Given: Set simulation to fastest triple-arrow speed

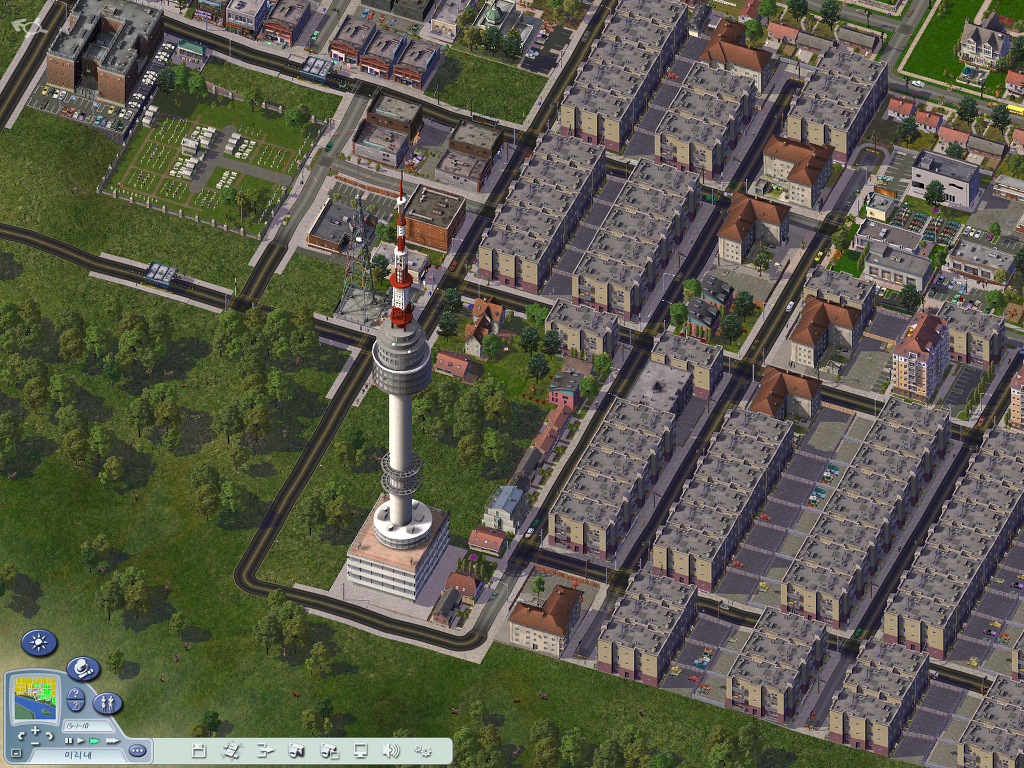Looking at the screenshot, I should pos(113,741).
